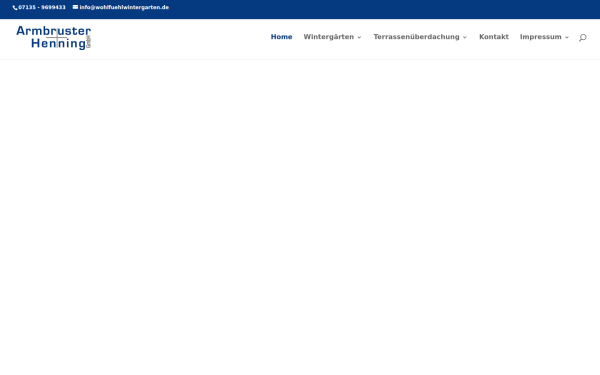The image size is (600, 375).
Task: Click the phone icon in the top bar
Action: click(x=15, y=8)
